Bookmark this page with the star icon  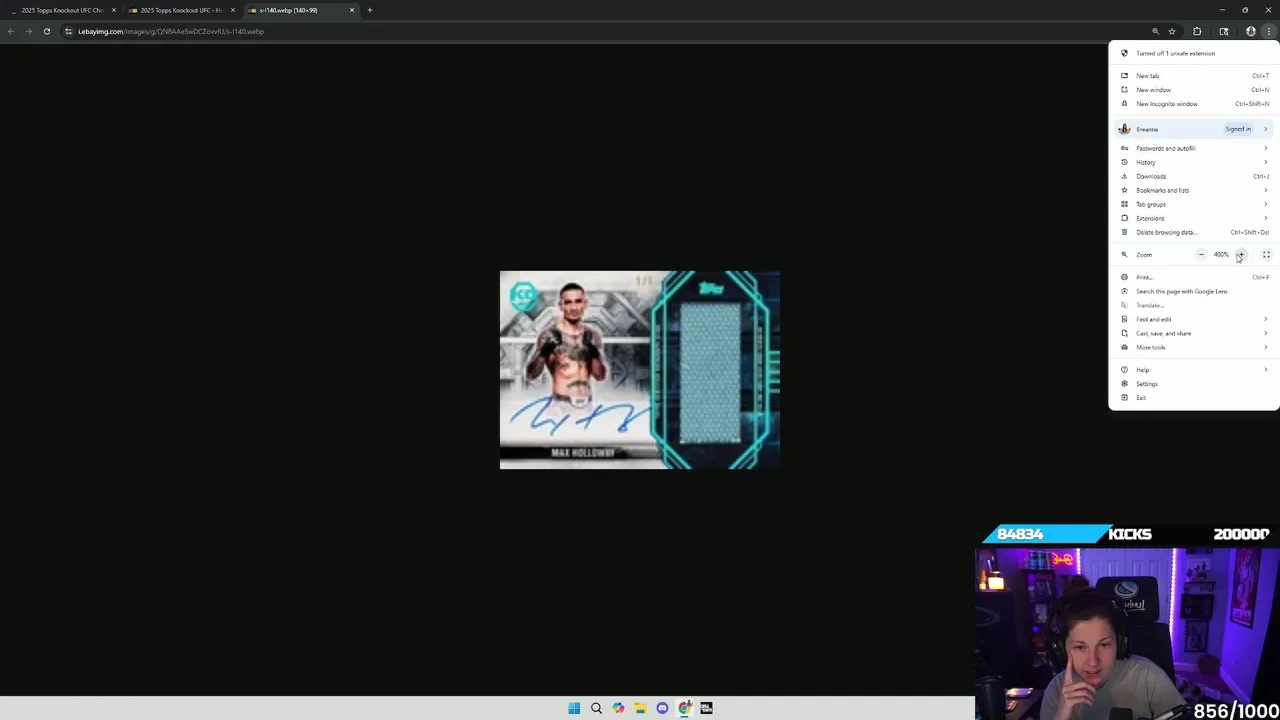pyautogui.click(x=1172, y=31)
